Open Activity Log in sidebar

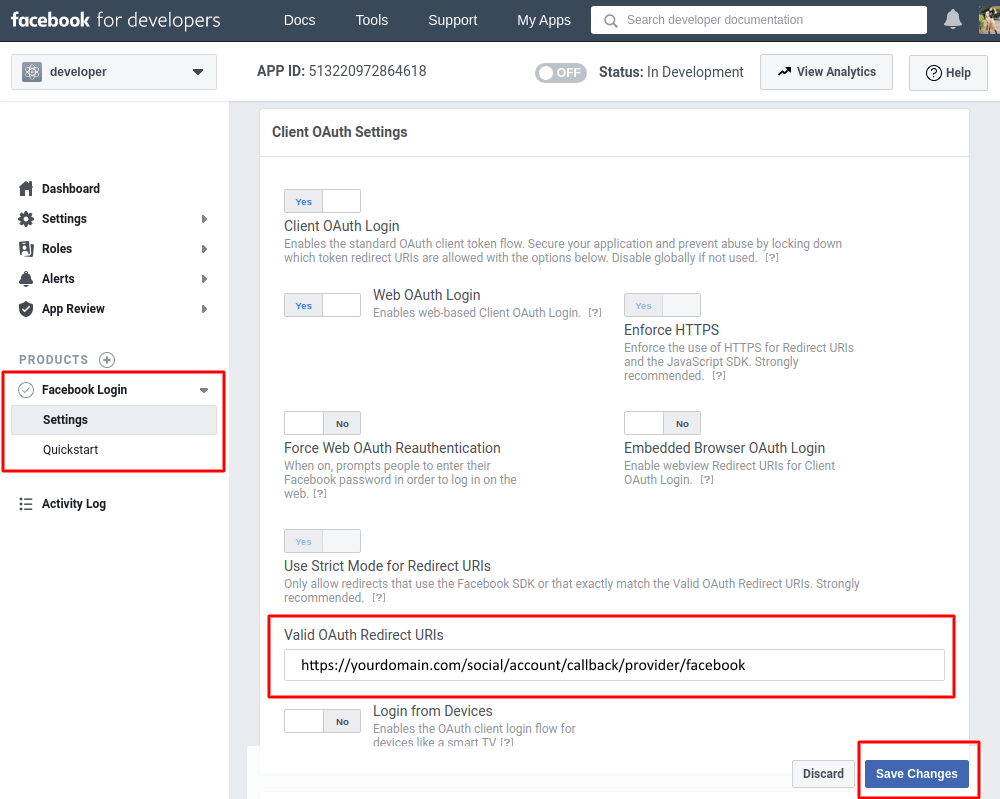pyautogui.click(x=74, y=504)
